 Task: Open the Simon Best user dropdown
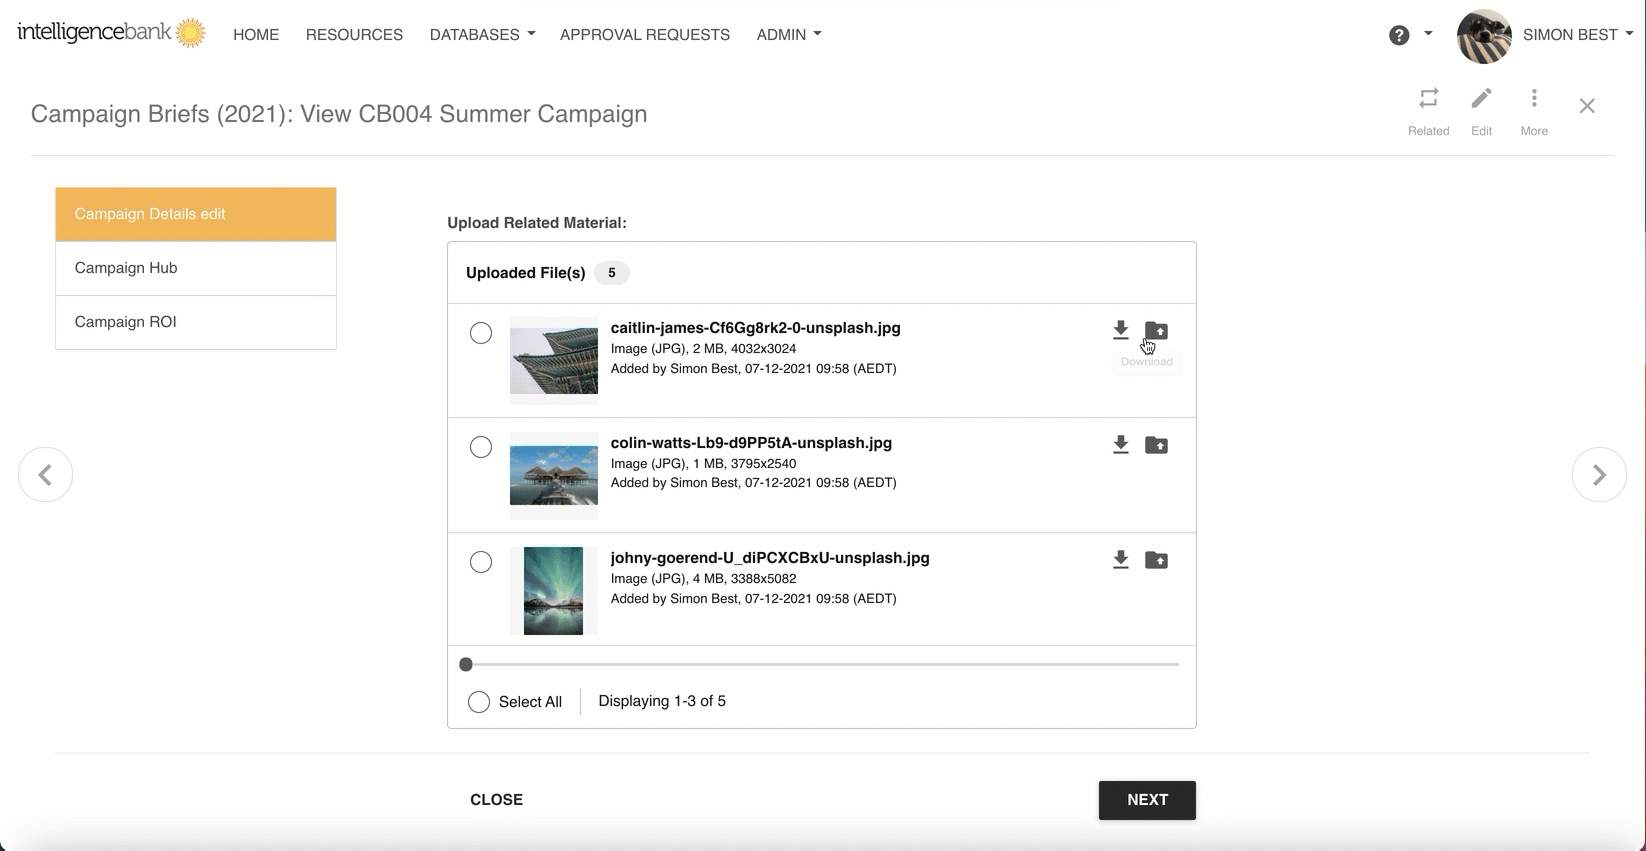pyautogui.click(x=1577, y=34)
